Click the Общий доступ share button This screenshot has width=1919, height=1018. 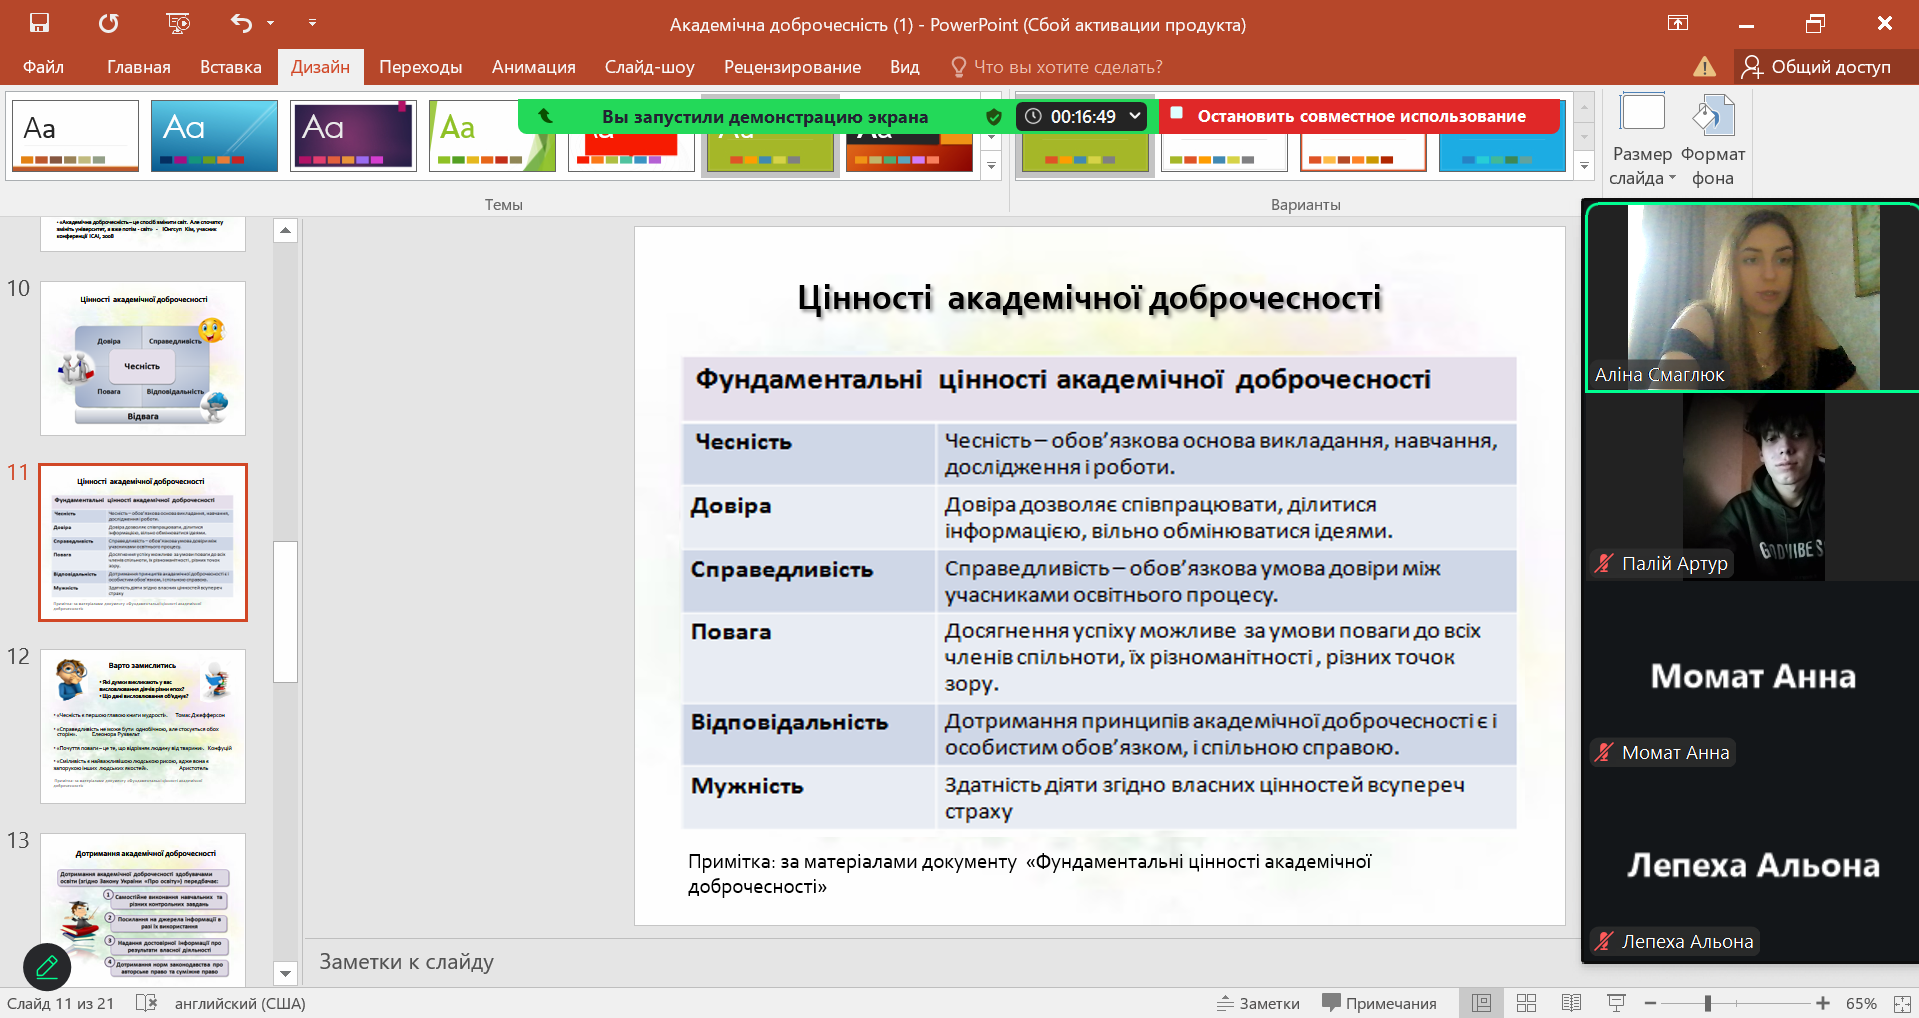(1816, 67)
